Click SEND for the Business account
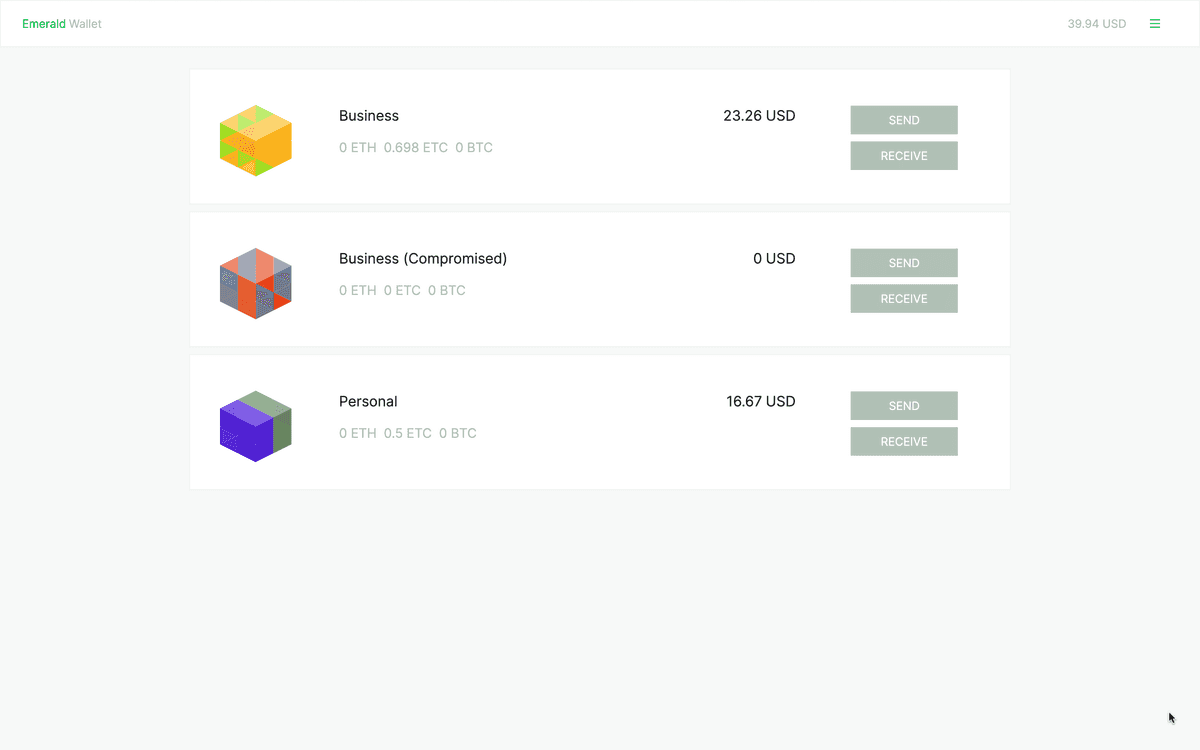The height and width of the screenshot is (750, 1200). pyautogui.click(x=903, y=119)
